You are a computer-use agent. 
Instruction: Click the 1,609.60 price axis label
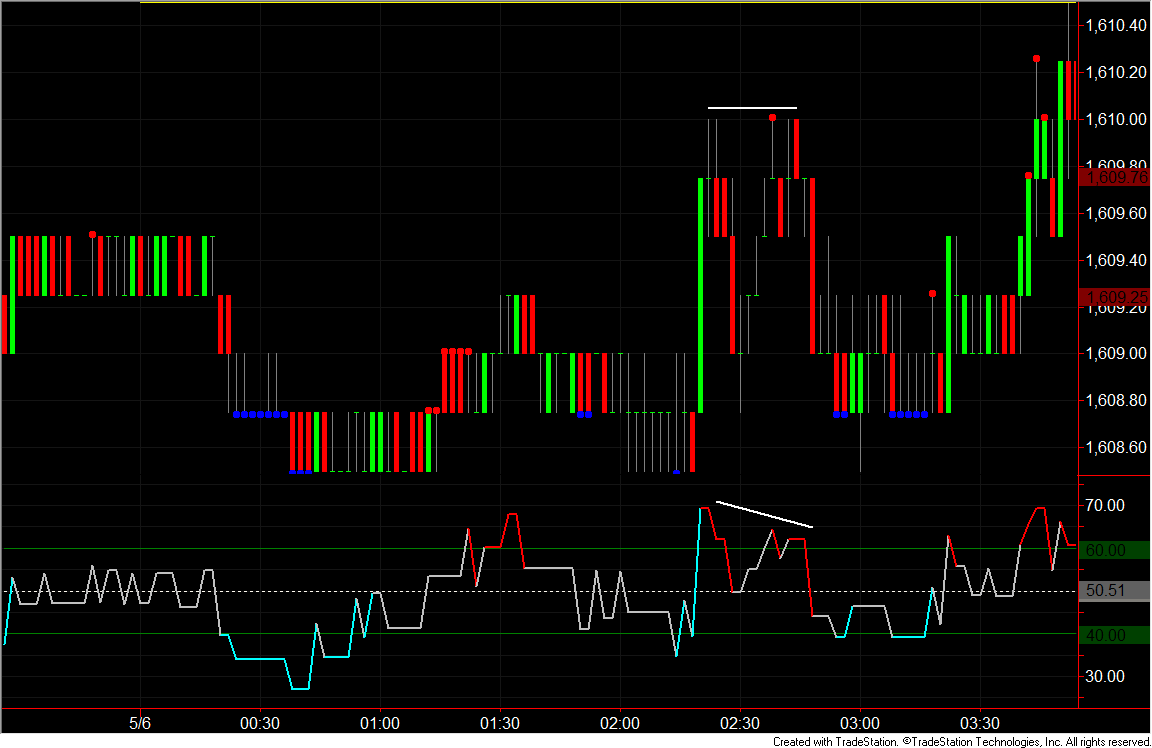[x=1116, y=213]
